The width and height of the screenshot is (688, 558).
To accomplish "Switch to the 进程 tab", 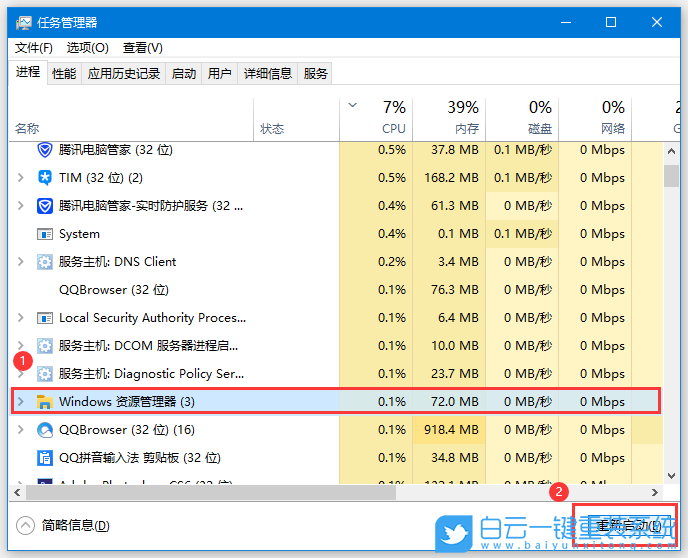I will click(28, 72).
